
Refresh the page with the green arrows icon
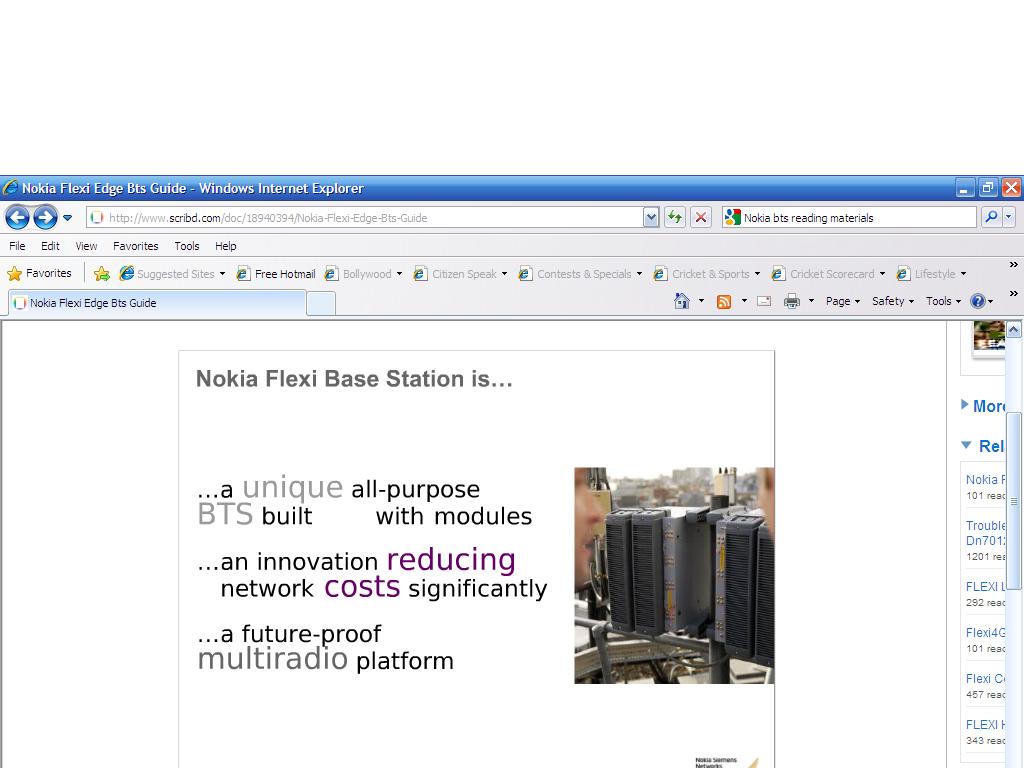675,217
